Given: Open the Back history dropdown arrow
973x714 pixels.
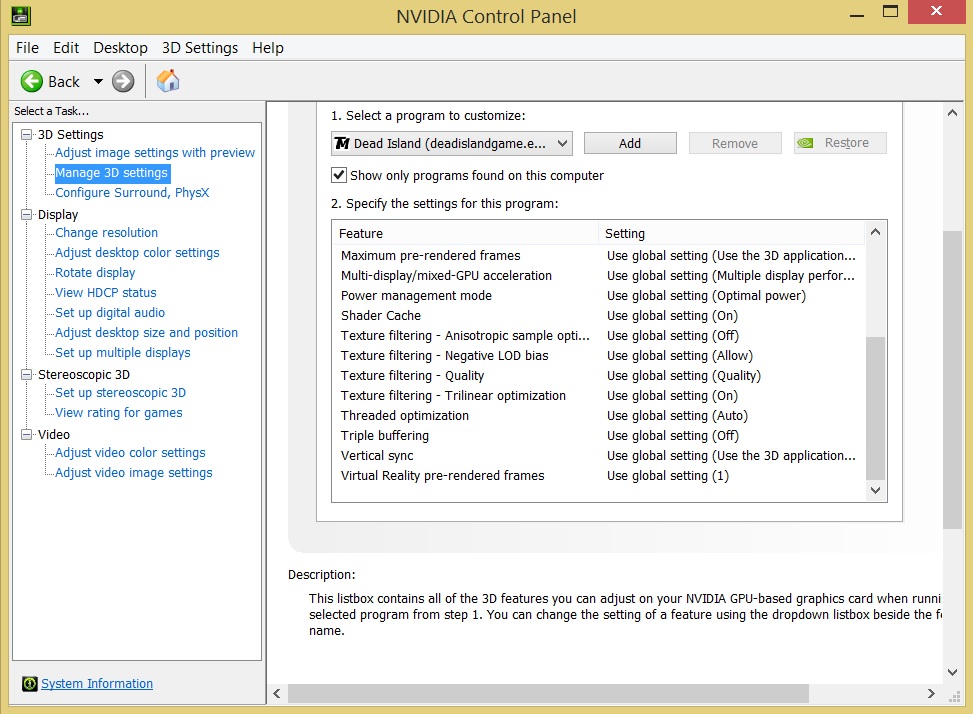Looking at the screenshot, I should [98, 81].
